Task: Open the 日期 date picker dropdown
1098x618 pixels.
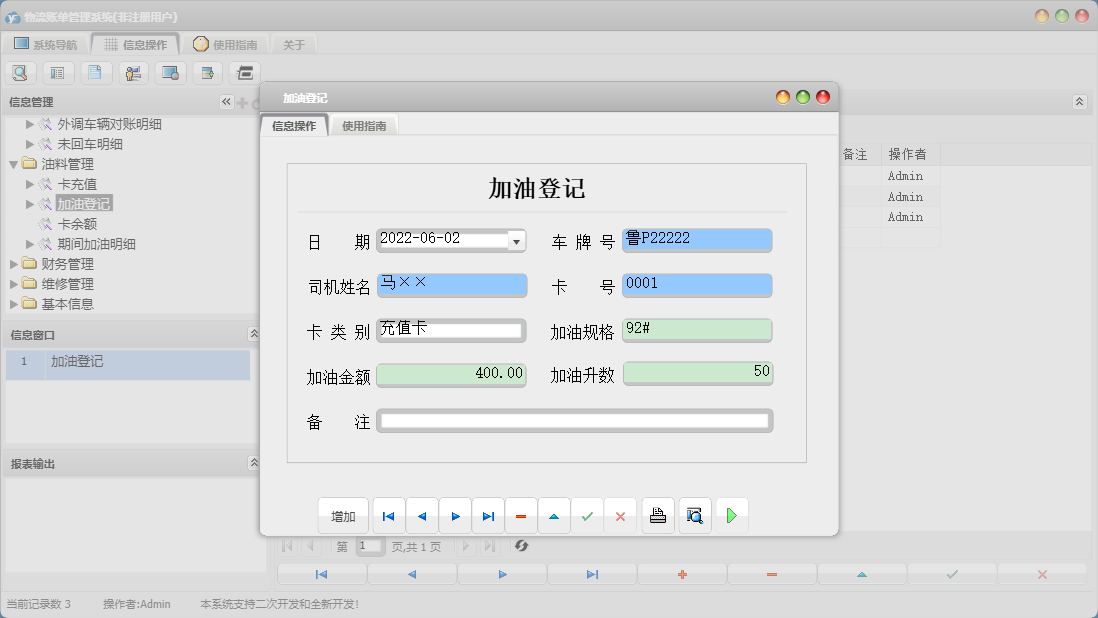Action: tap(516, 240)
